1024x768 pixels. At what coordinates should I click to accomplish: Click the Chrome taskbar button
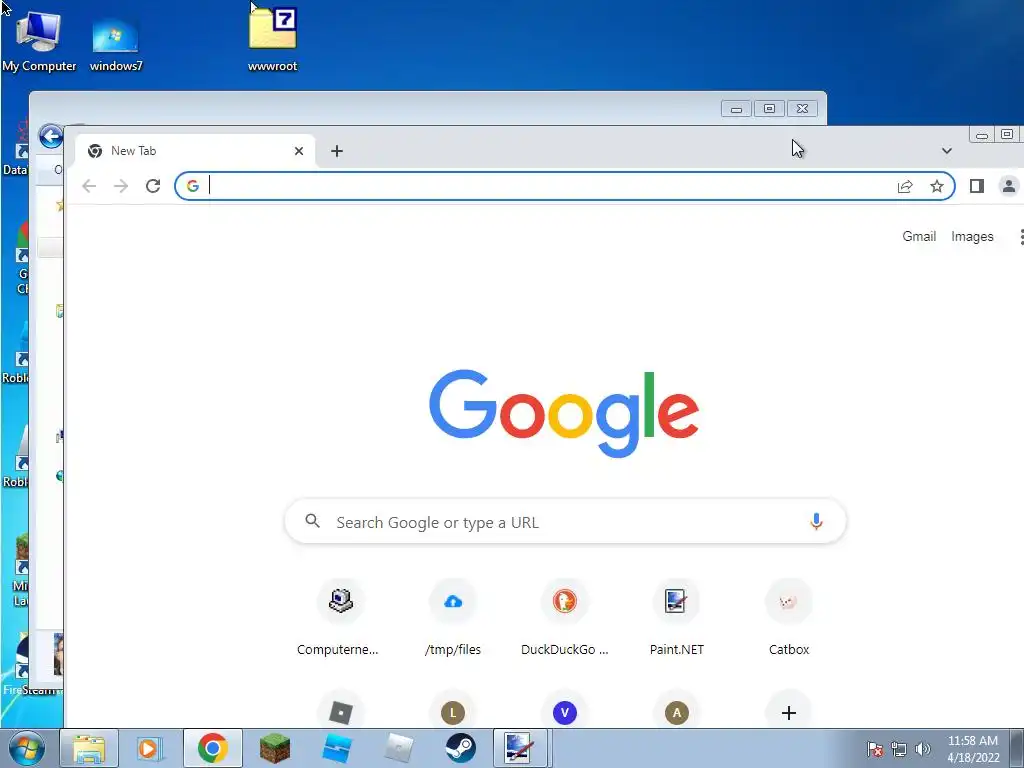pyautogui.click(x=213, y=748)
